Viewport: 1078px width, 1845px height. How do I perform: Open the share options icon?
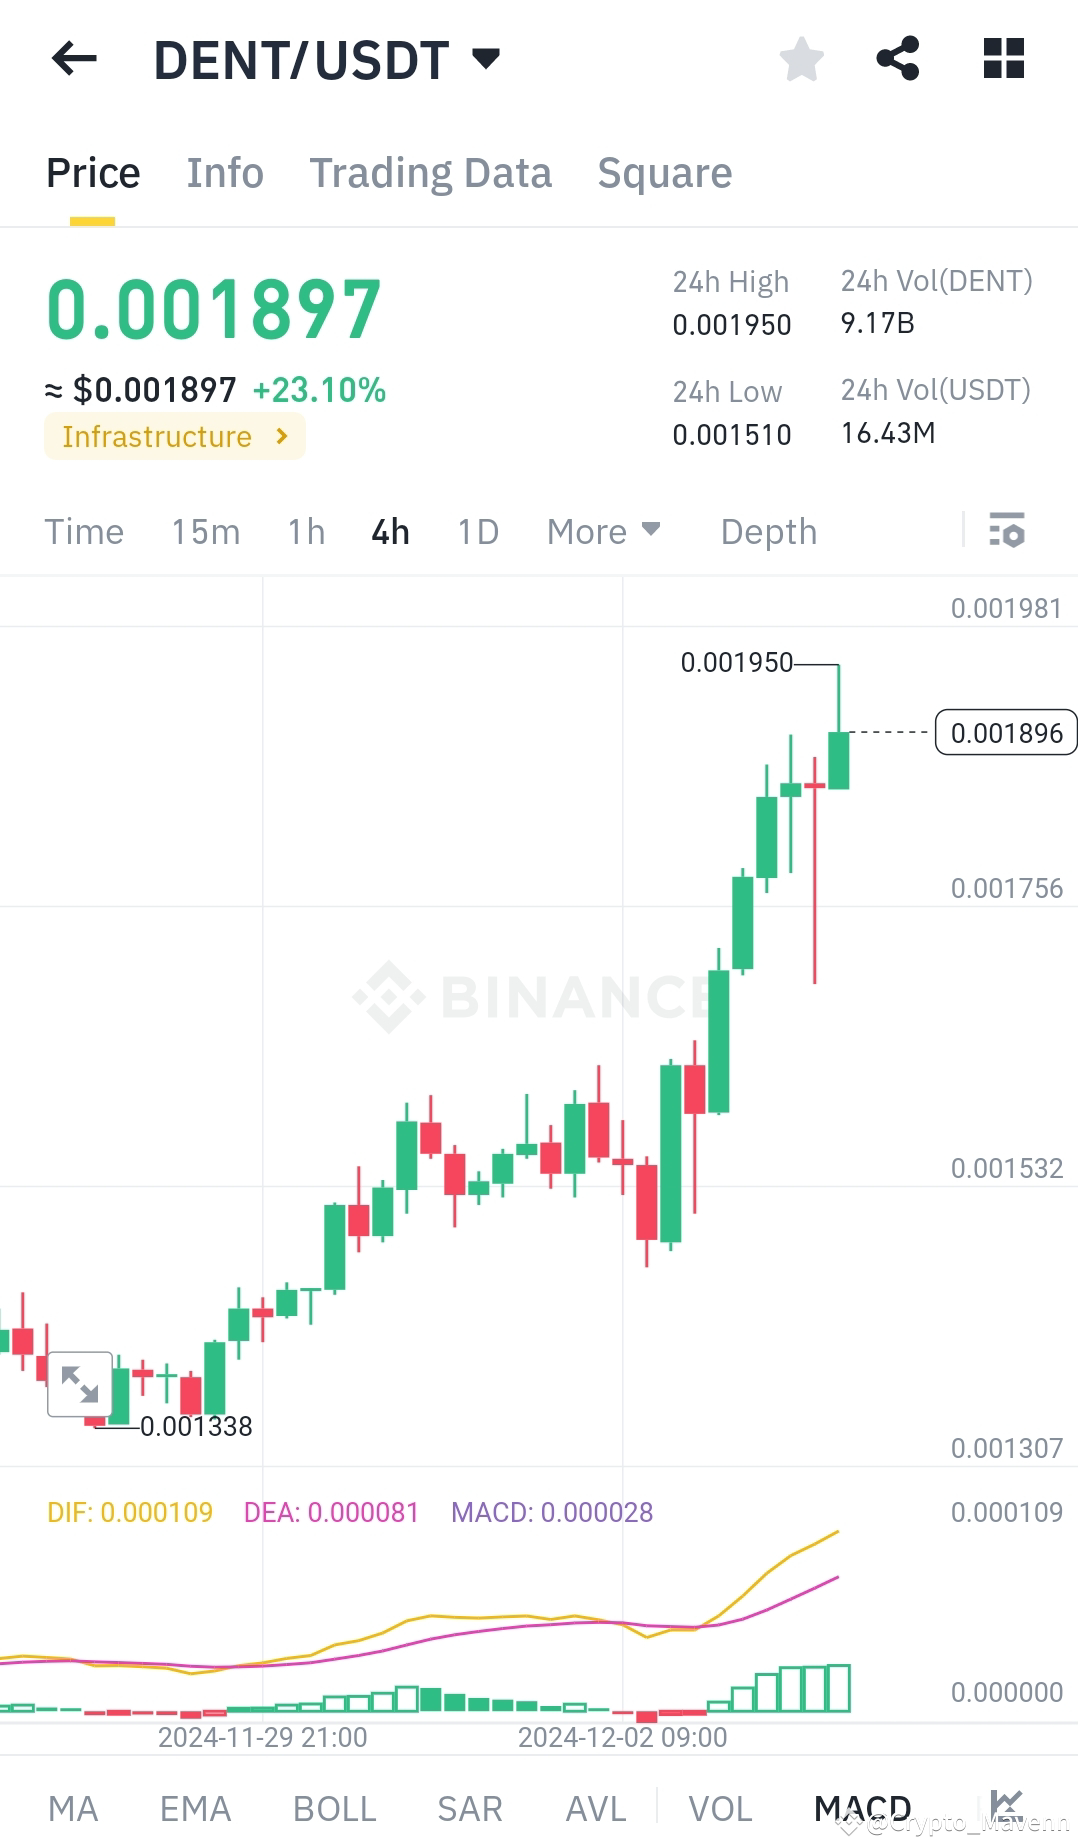coord(898,60)
